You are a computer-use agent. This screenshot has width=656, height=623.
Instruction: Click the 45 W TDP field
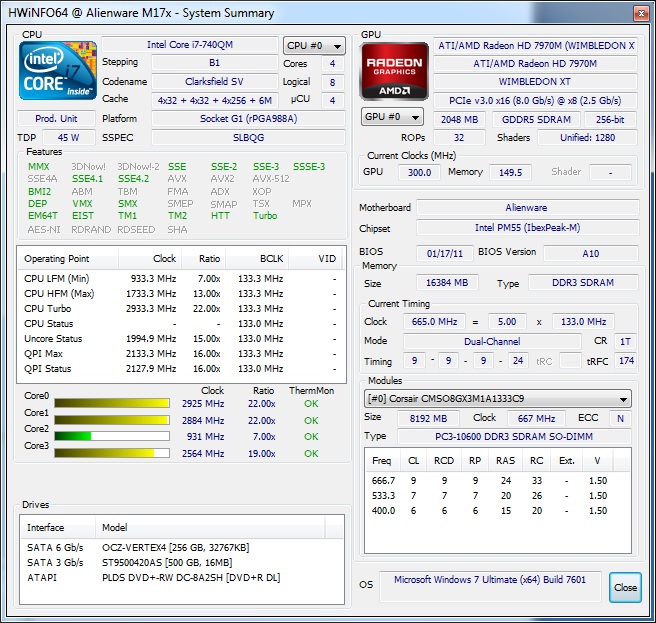click(69, 138)
